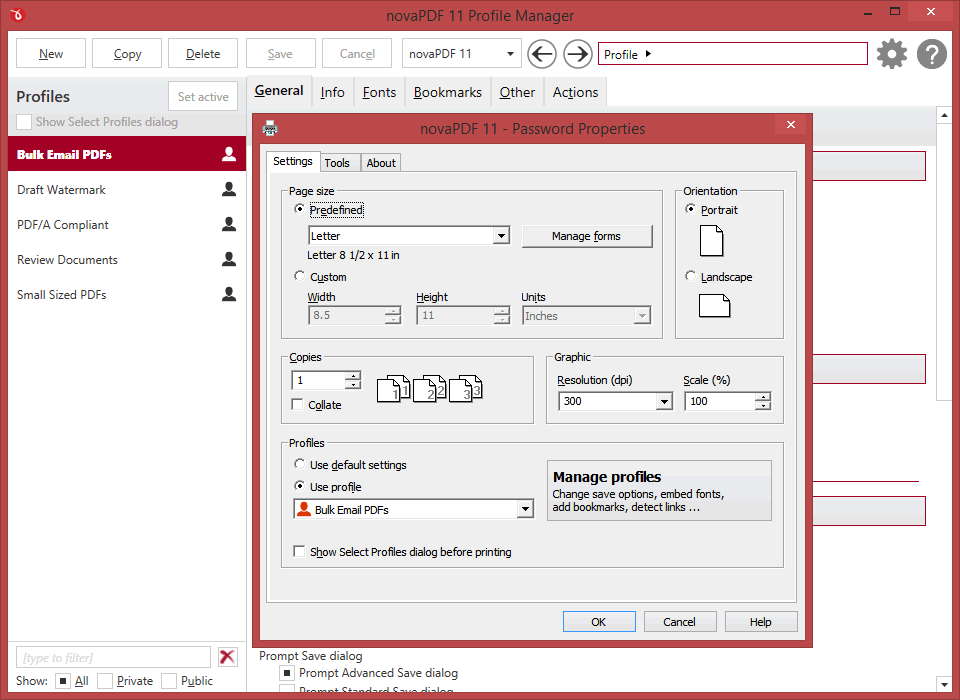Expand the Profile breadcrumb arrow
This screenshot has height=700, width=960.
coord(648,54)
